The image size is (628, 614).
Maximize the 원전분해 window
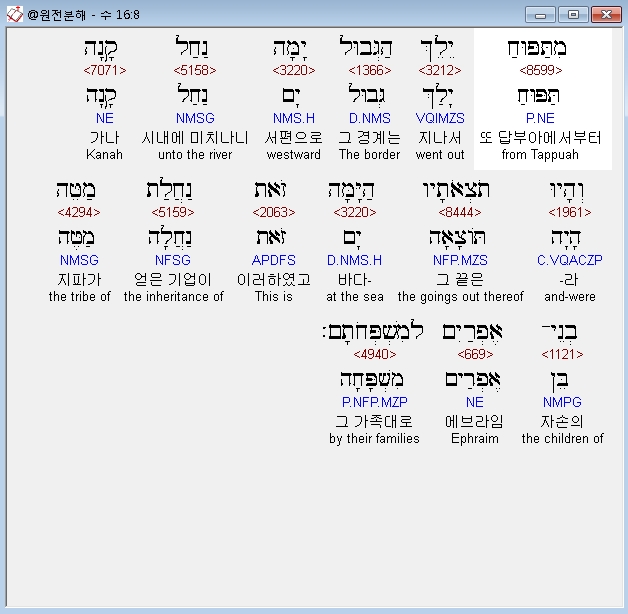click(x=573, y=15)
